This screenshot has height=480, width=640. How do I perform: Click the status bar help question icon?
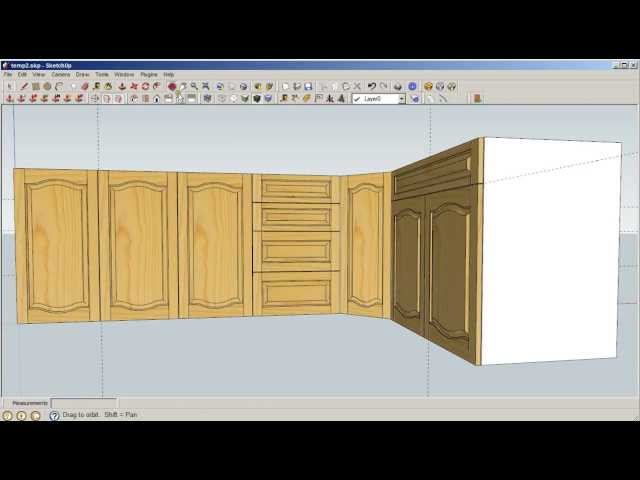(x=54, y=416)
